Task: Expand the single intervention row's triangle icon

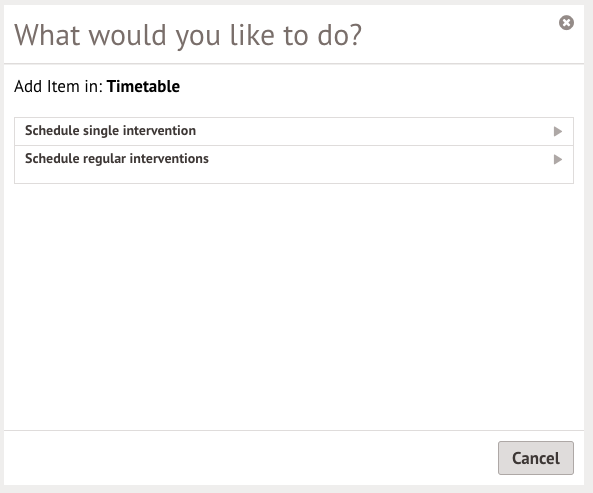Action: (557, 131)
